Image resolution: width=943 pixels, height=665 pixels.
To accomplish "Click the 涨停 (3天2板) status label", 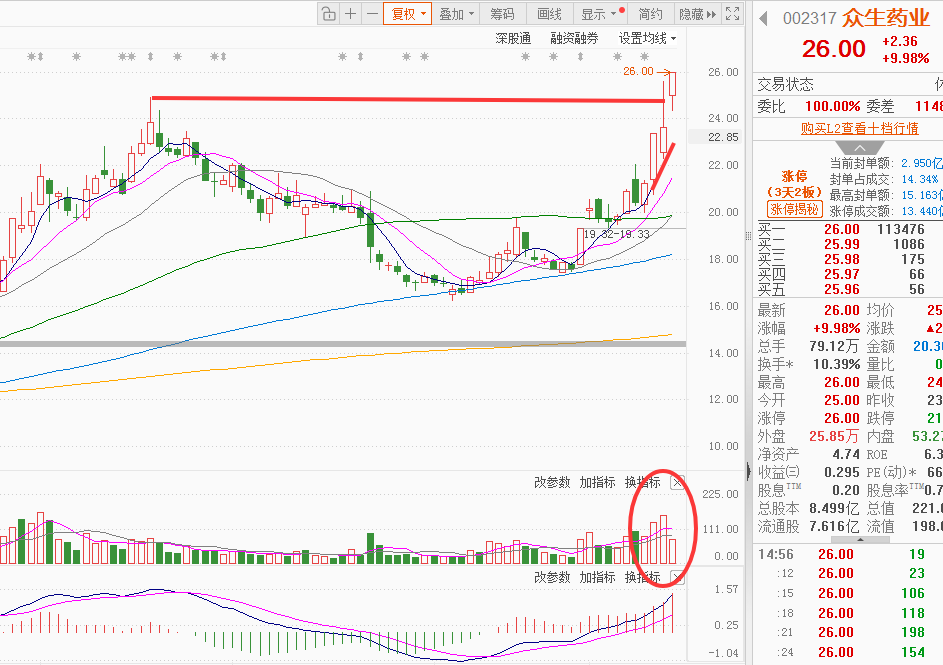I will 794,184.
